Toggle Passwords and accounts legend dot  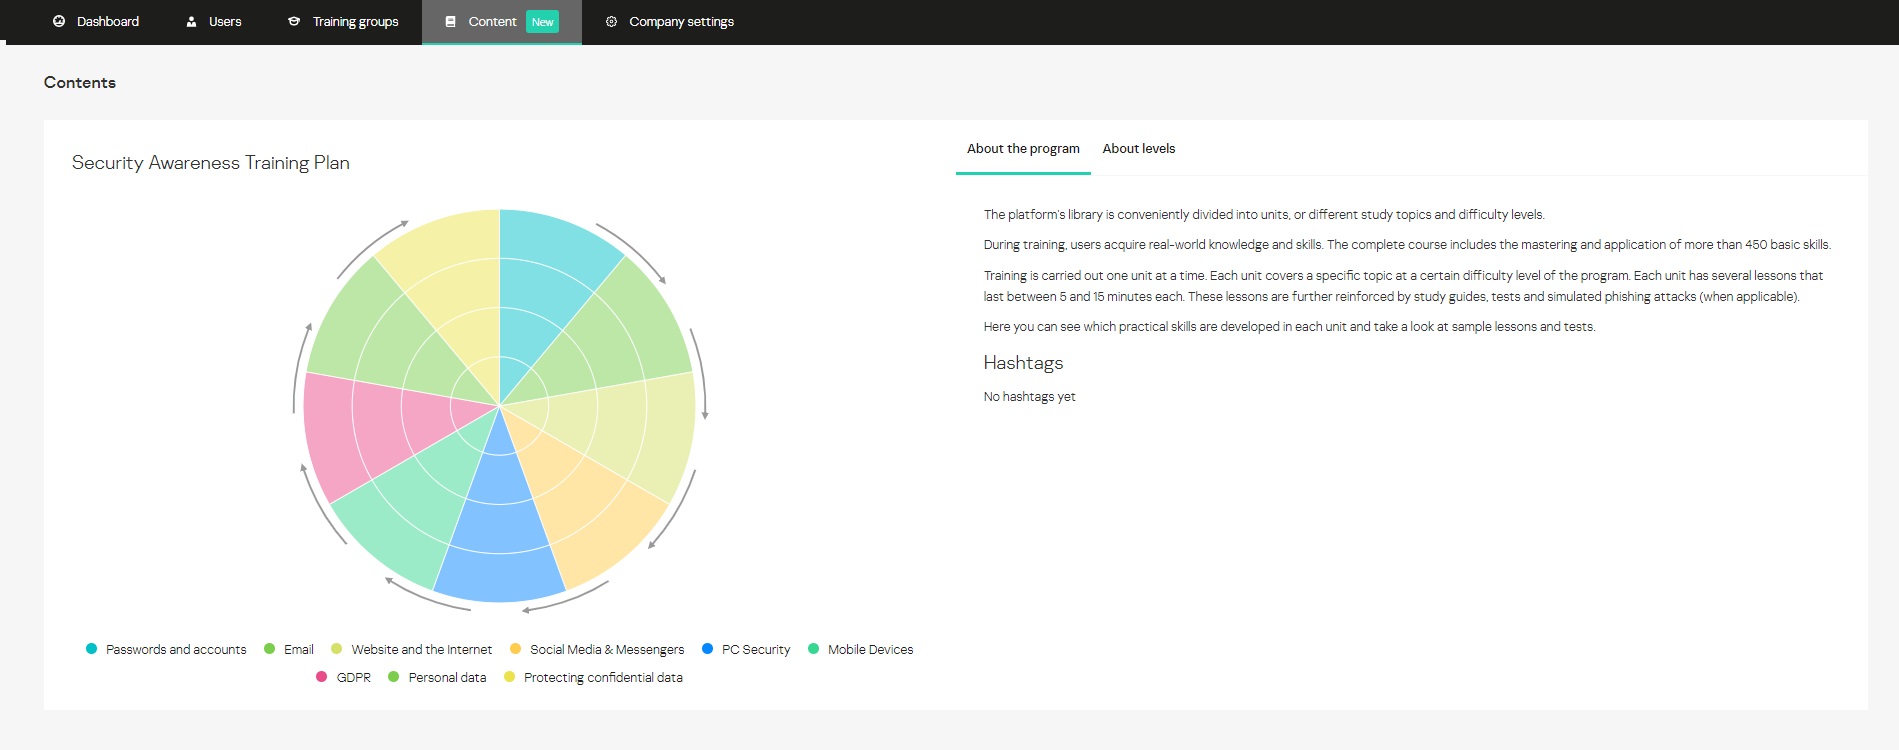pos(92,649)
